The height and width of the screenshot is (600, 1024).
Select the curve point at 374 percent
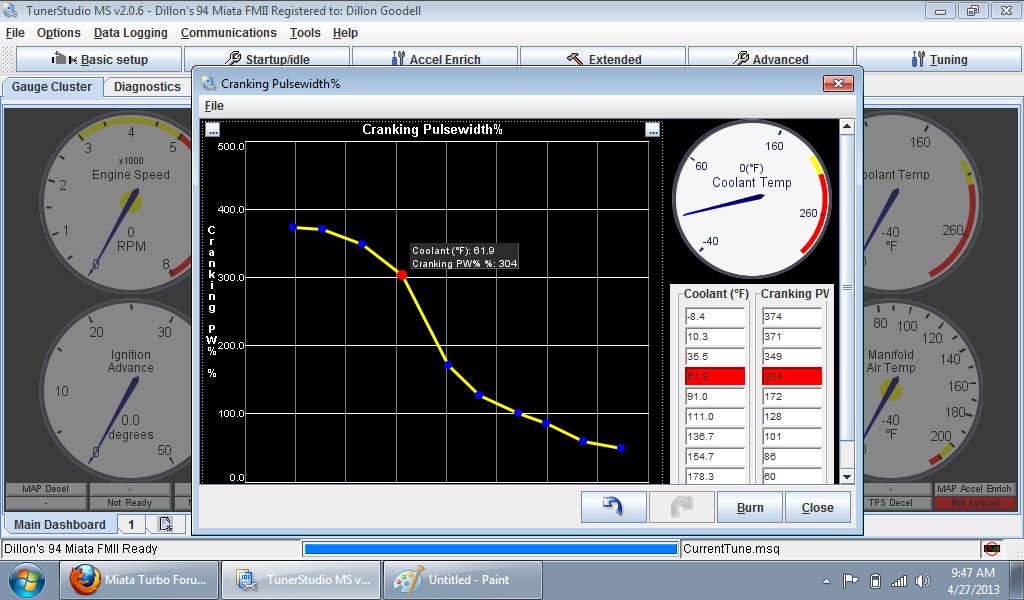pos(293,227)
